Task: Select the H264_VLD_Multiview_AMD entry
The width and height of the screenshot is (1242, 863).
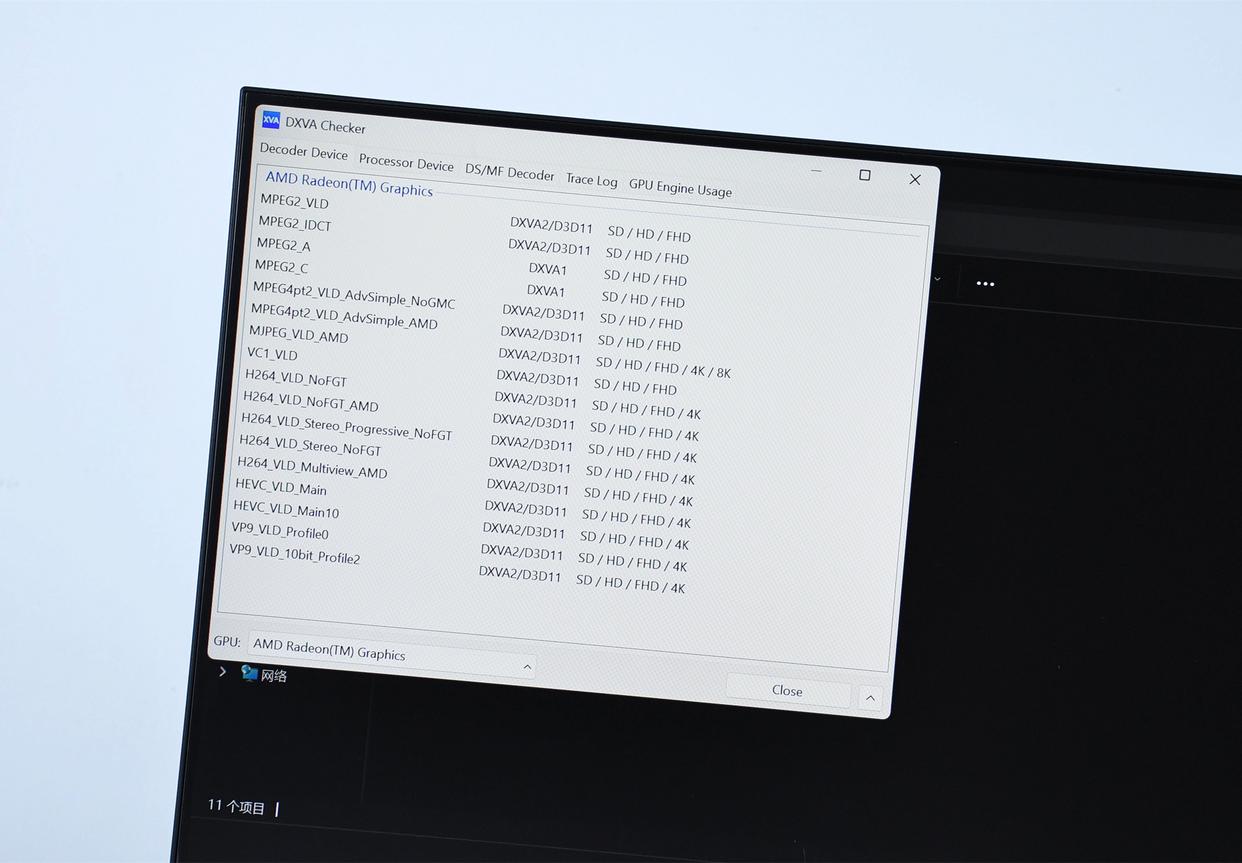Action: 312,468
